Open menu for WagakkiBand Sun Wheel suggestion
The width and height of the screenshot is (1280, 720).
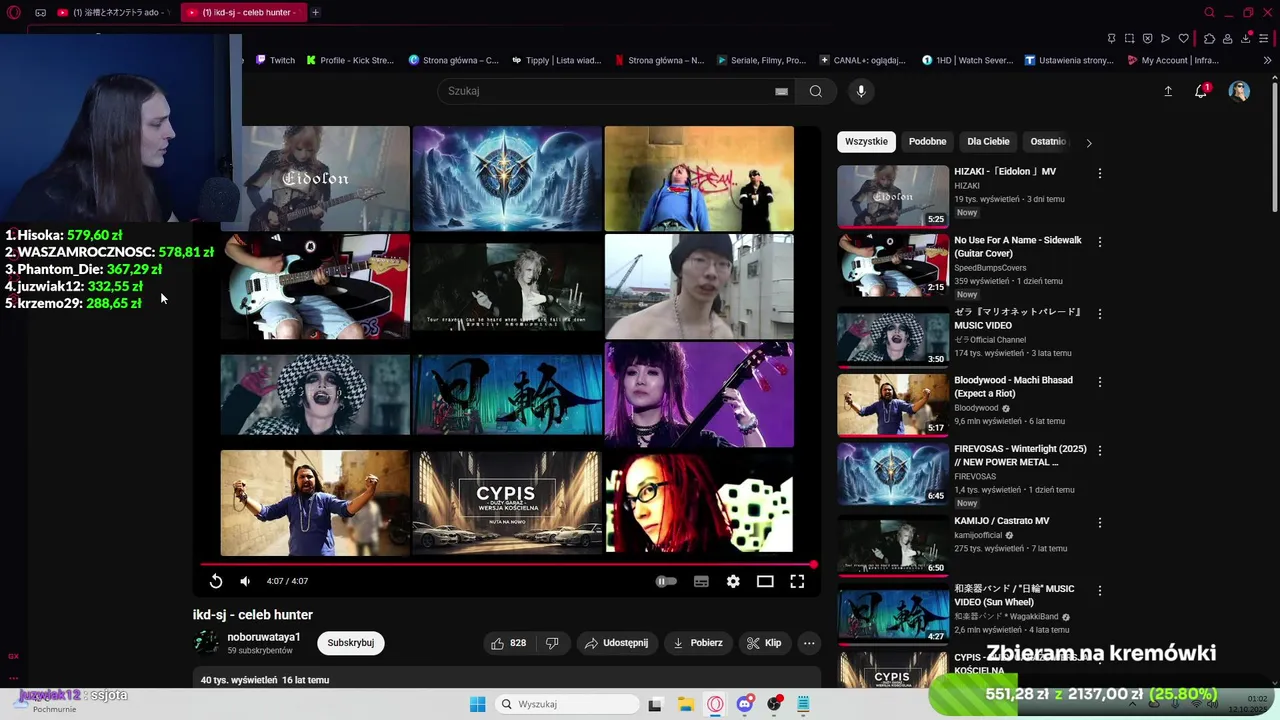1100,591
